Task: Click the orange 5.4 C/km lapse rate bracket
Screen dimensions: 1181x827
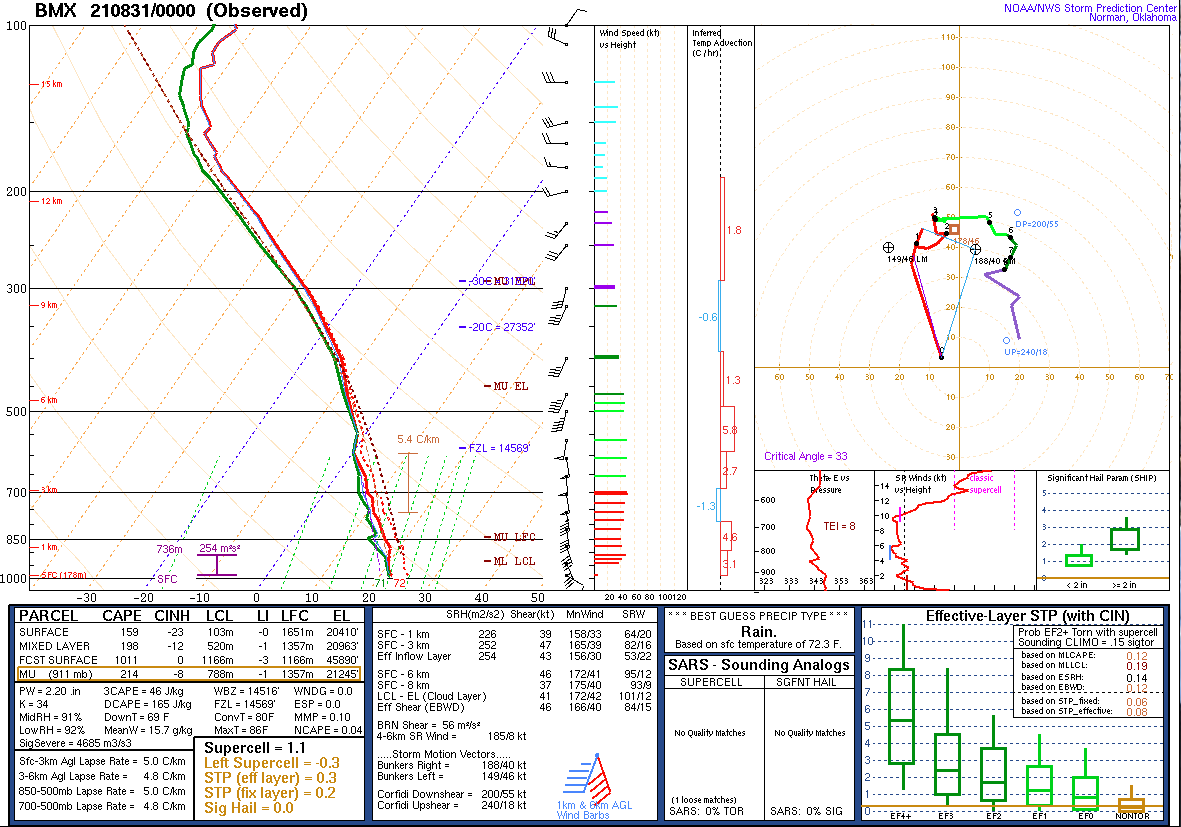Action: click(x=408, y=482)
